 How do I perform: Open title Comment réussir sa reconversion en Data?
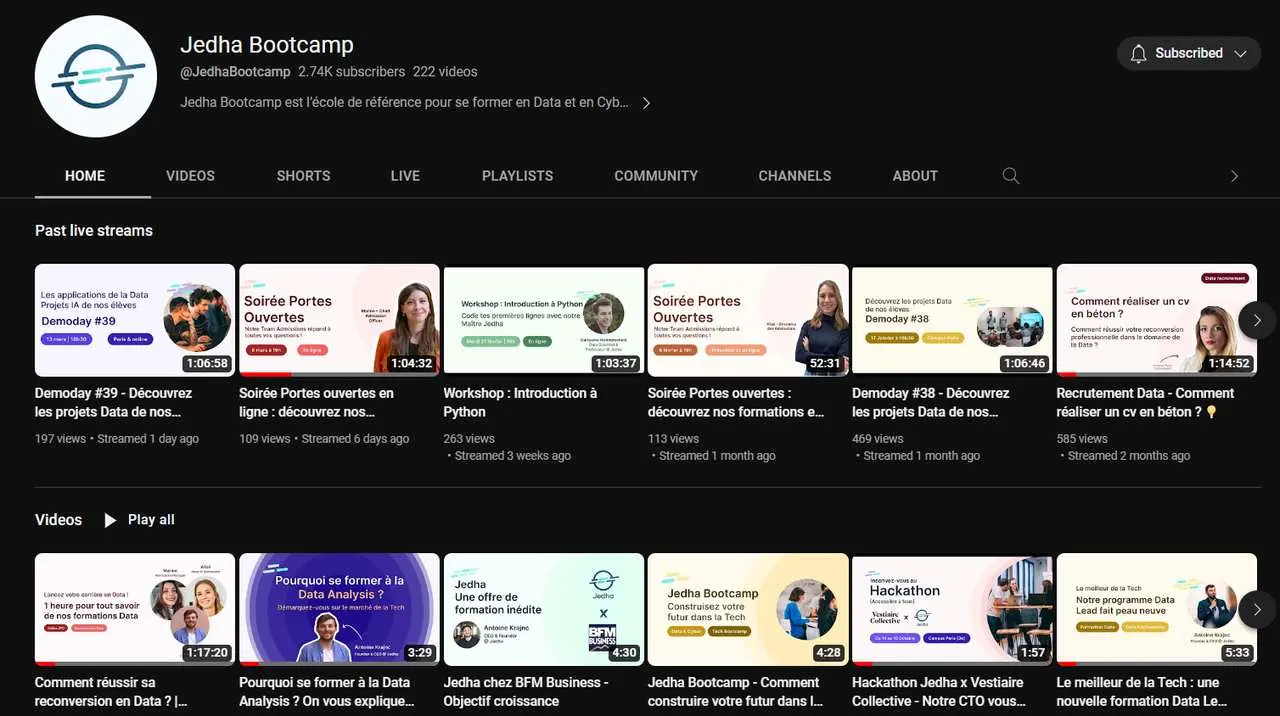[111, 691]
